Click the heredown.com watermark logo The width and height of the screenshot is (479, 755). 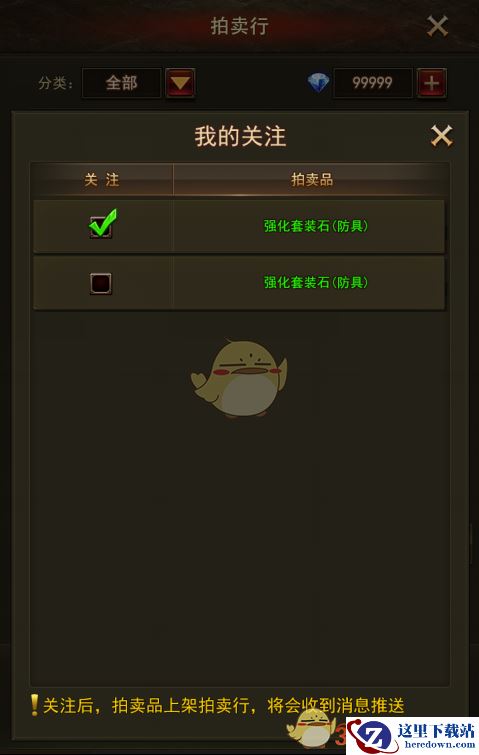[x=413, y=736]
